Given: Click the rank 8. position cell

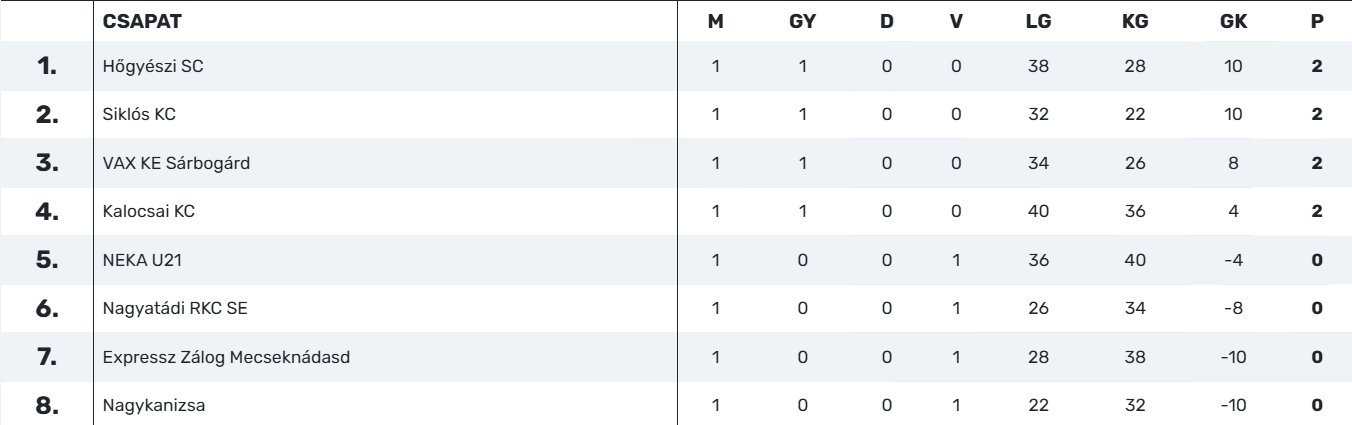Looking at the screenshot, I should [48, 404].
